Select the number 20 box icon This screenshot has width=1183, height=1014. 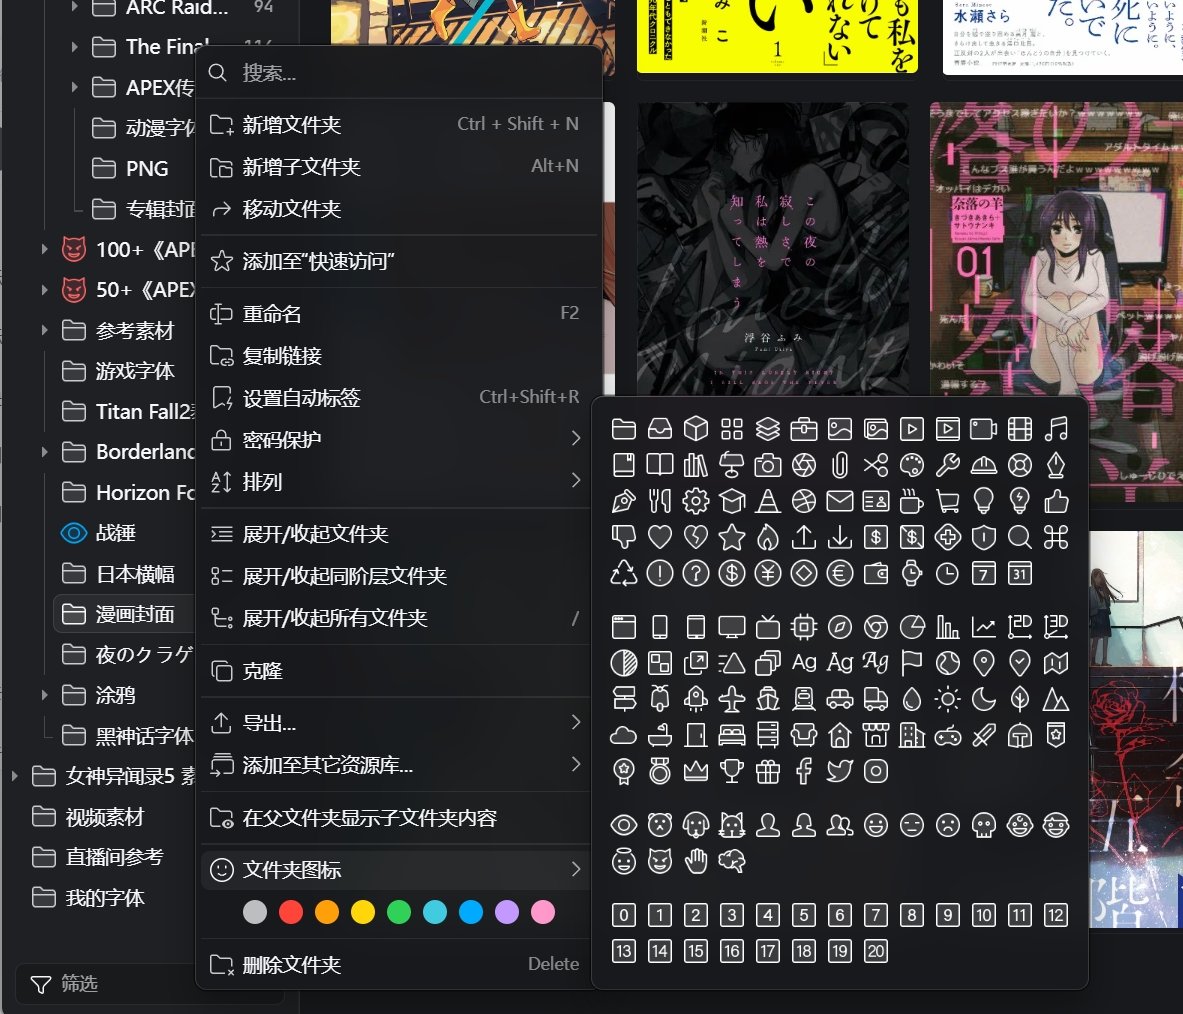(x=875, y=951)
